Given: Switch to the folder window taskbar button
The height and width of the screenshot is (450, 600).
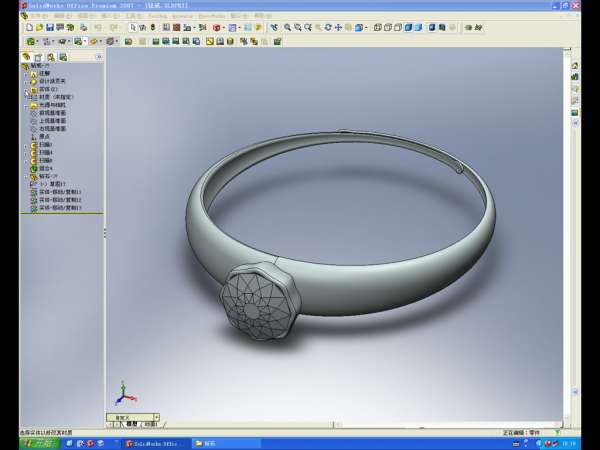Looking at the screenshot, I should click(226, 443).
